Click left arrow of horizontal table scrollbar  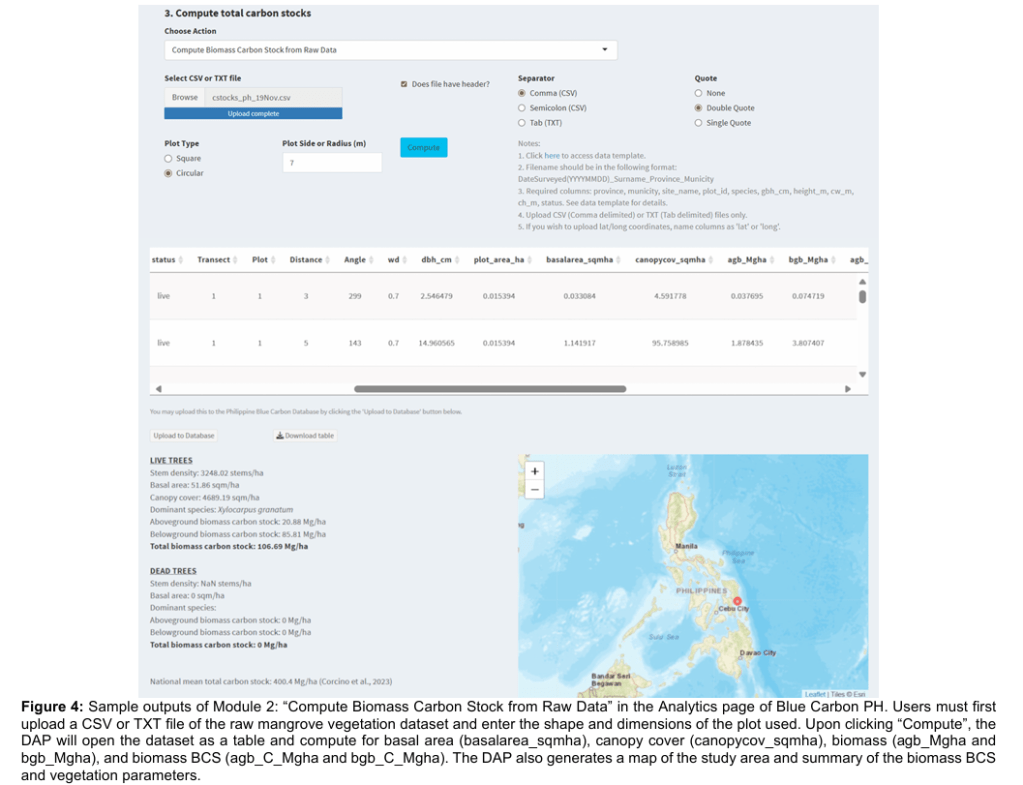click(158, 389)
